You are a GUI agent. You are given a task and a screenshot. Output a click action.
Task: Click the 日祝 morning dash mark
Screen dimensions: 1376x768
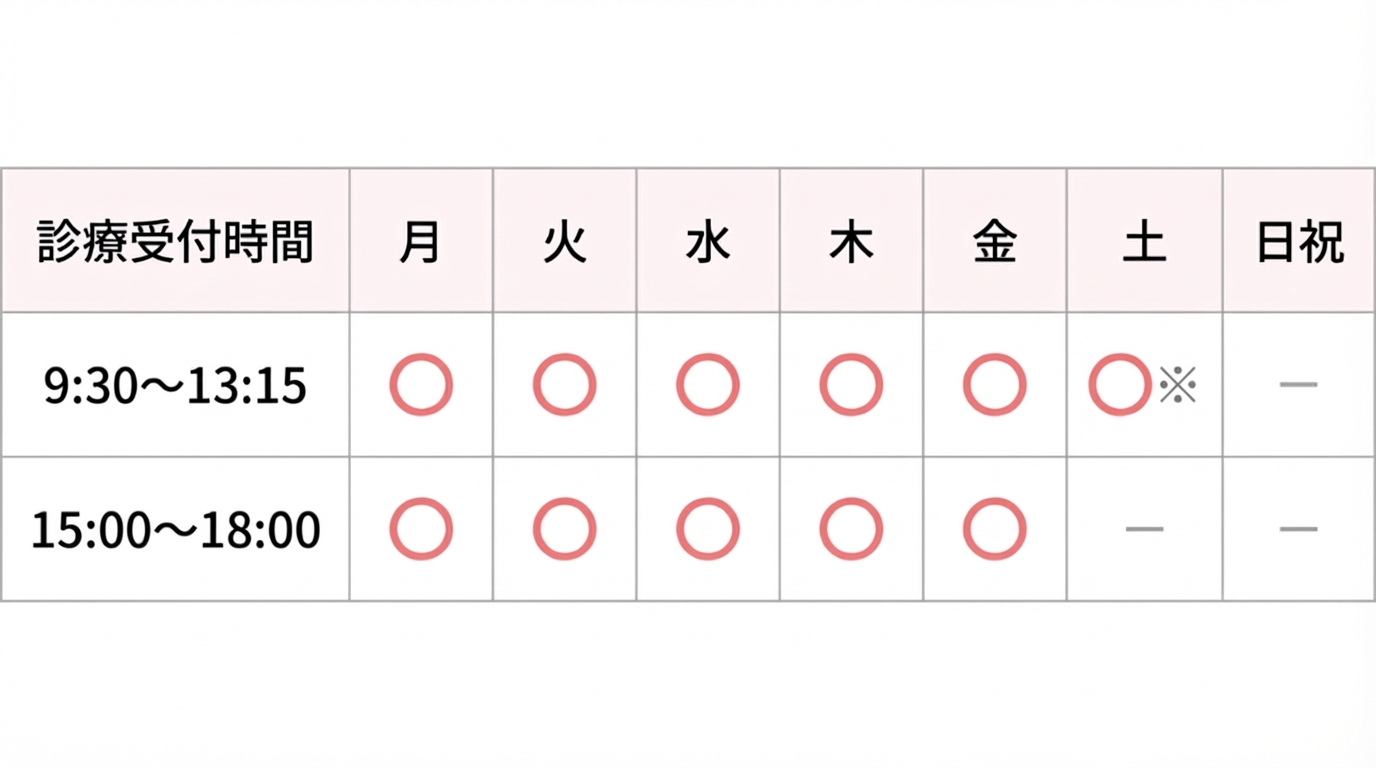(1298, 385)
